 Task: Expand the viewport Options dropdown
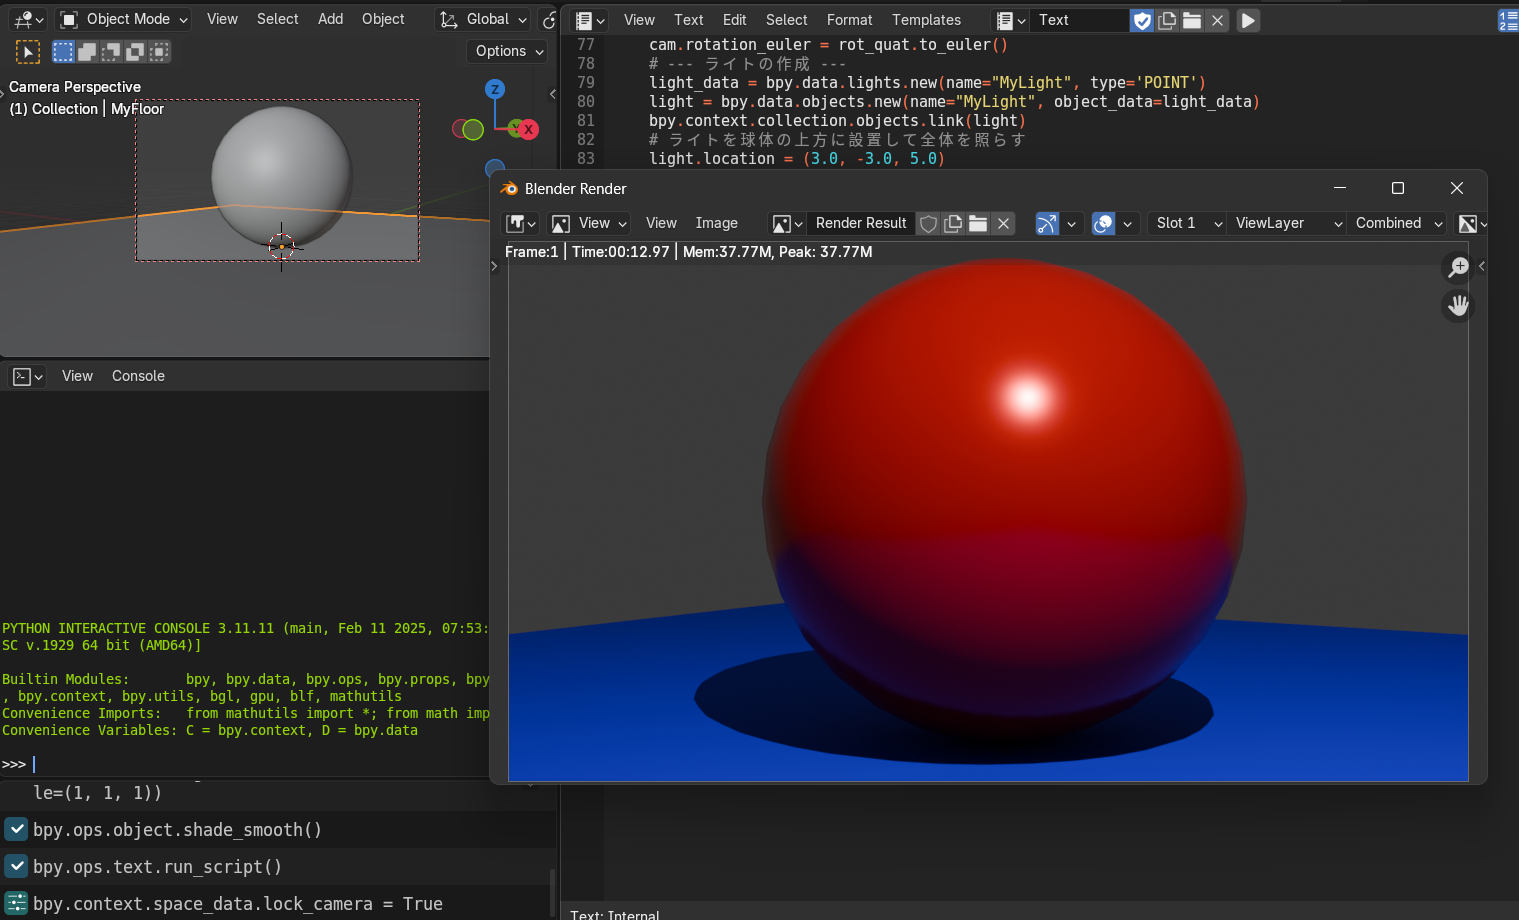(508, 51)
